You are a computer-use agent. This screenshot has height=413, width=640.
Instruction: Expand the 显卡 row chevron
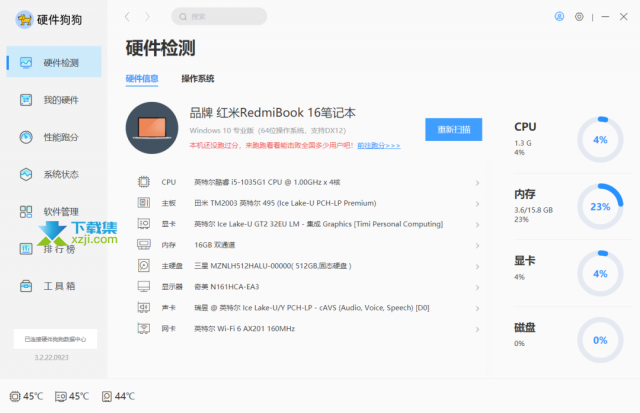point(477,224)
